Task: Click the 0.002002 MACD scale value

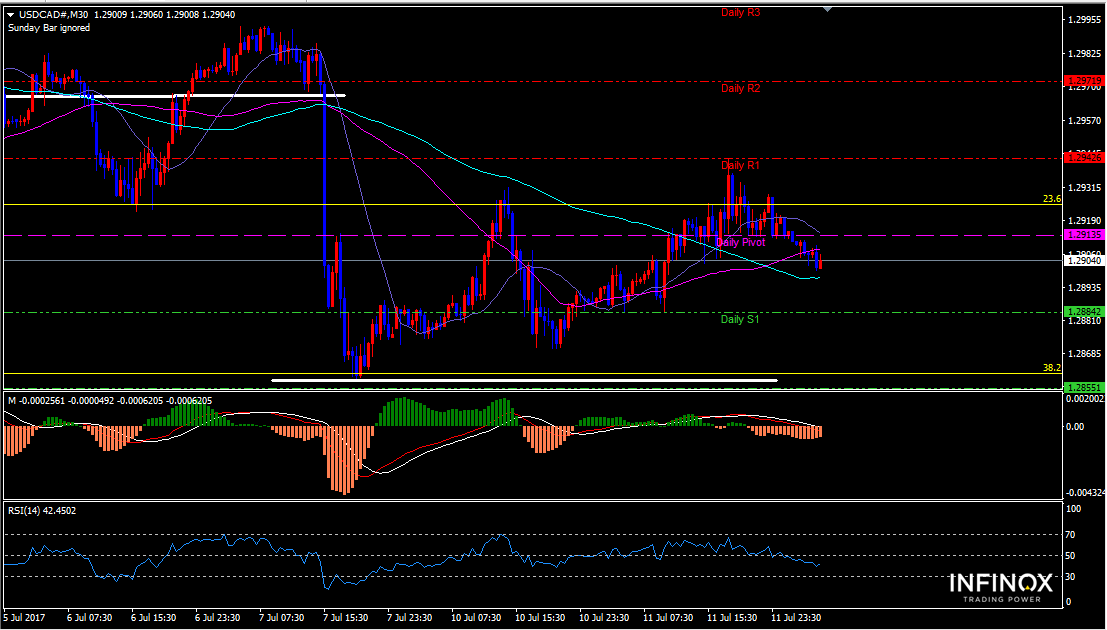Action: click(1086, 400)
